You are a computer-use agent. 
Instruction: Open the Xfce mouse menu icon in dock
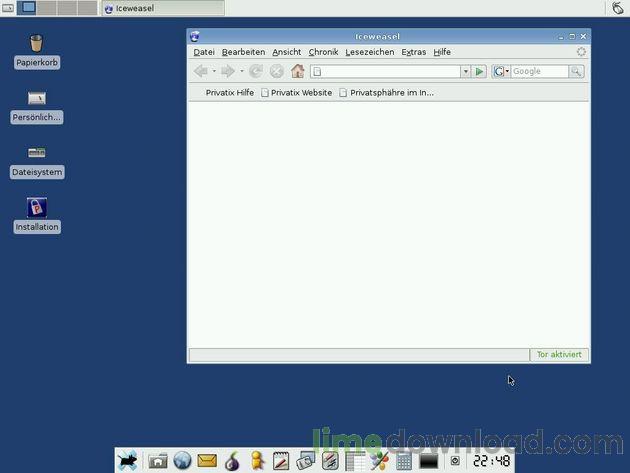click(128, 461)
